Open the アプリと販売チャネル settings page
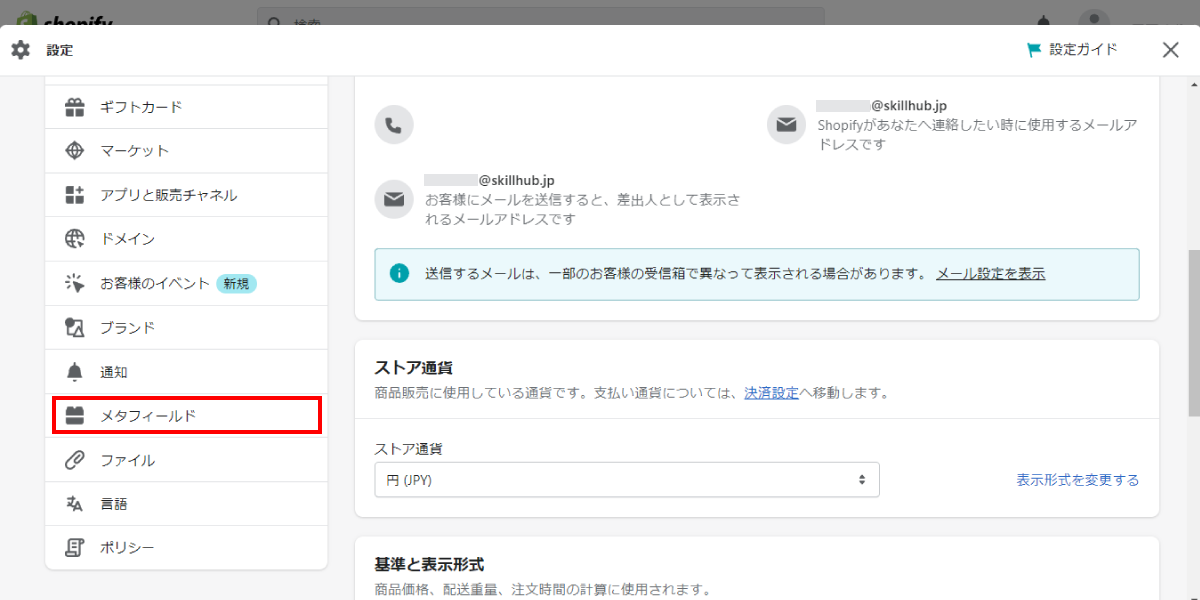Screen dimensions: 1200x600 186,195
